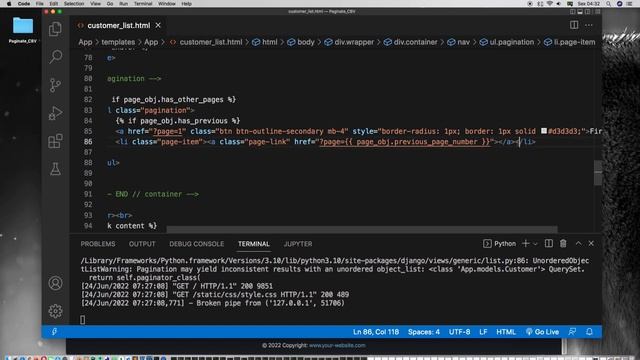Click line number 86 in gutter
Screen dimensions: 640x360
tap(88, 142)
